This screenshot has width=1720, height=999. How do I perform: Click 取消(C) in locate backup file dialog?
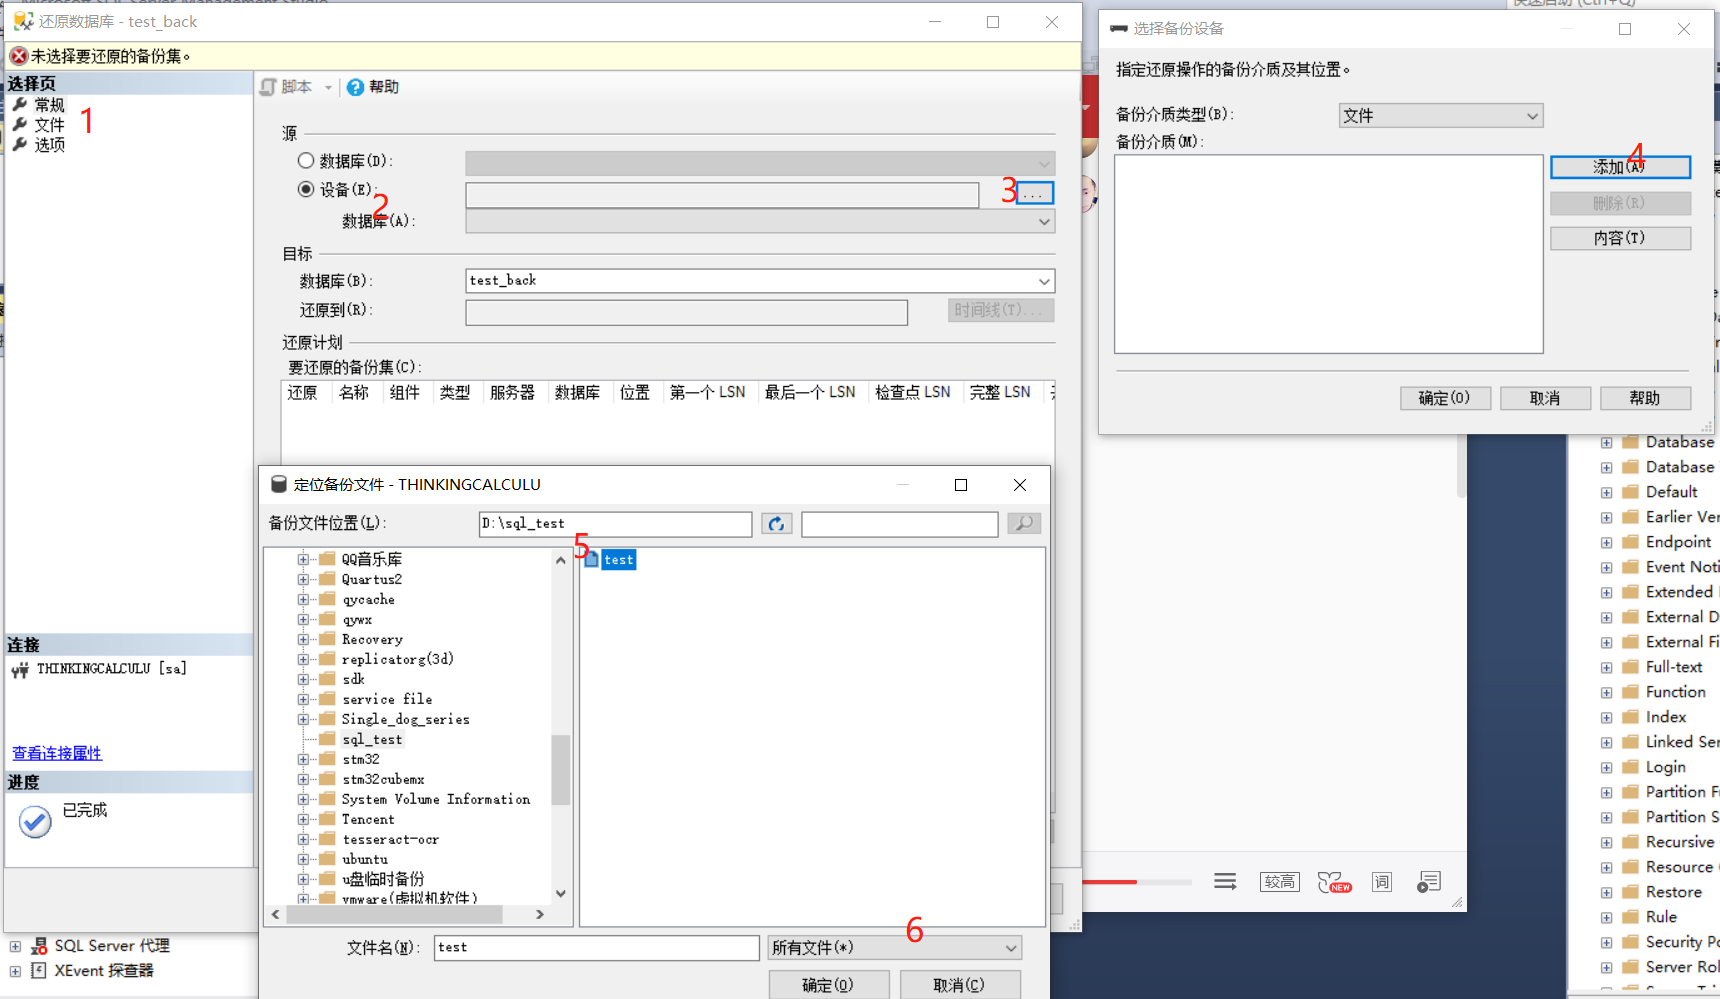(x=959, y=985)
